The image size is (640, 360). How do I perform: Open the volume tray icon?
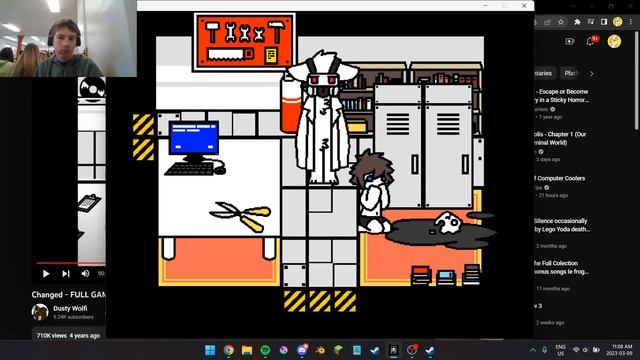click(x=585, y=350)
